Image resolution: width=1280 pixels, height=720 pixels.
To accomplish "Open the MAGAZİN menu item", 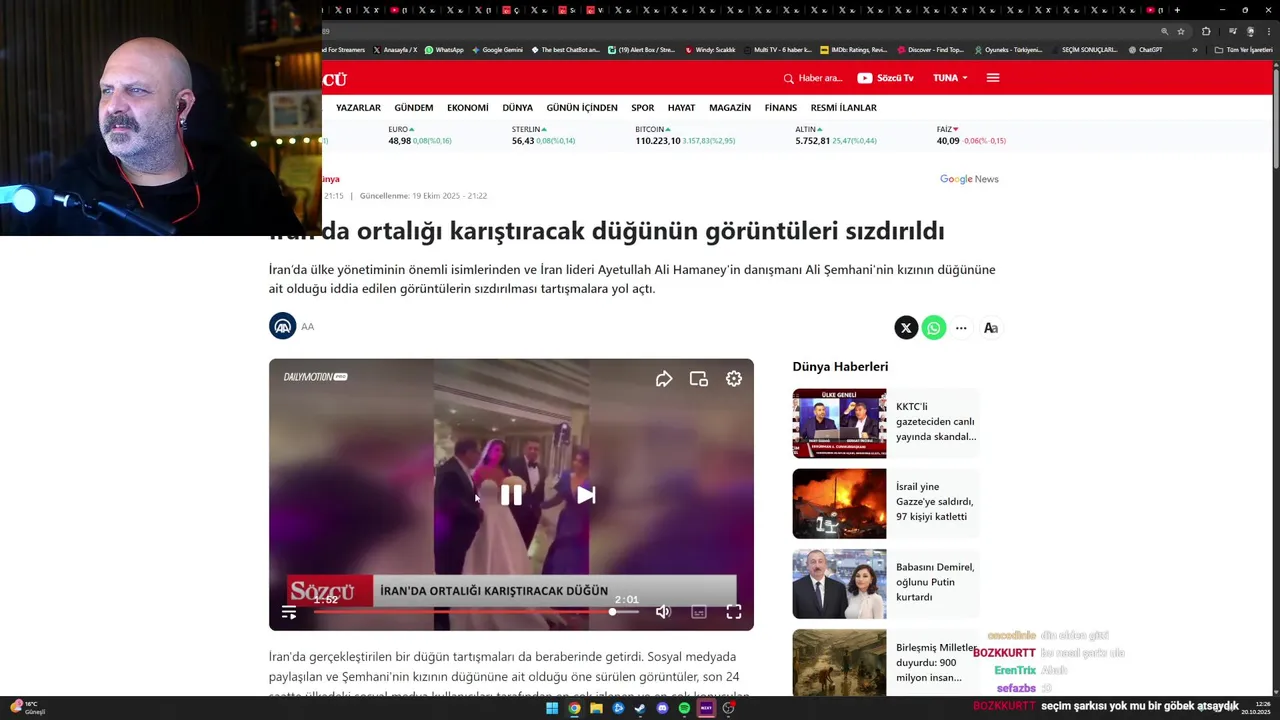I will pyautogui.click(x=730, y=107).
